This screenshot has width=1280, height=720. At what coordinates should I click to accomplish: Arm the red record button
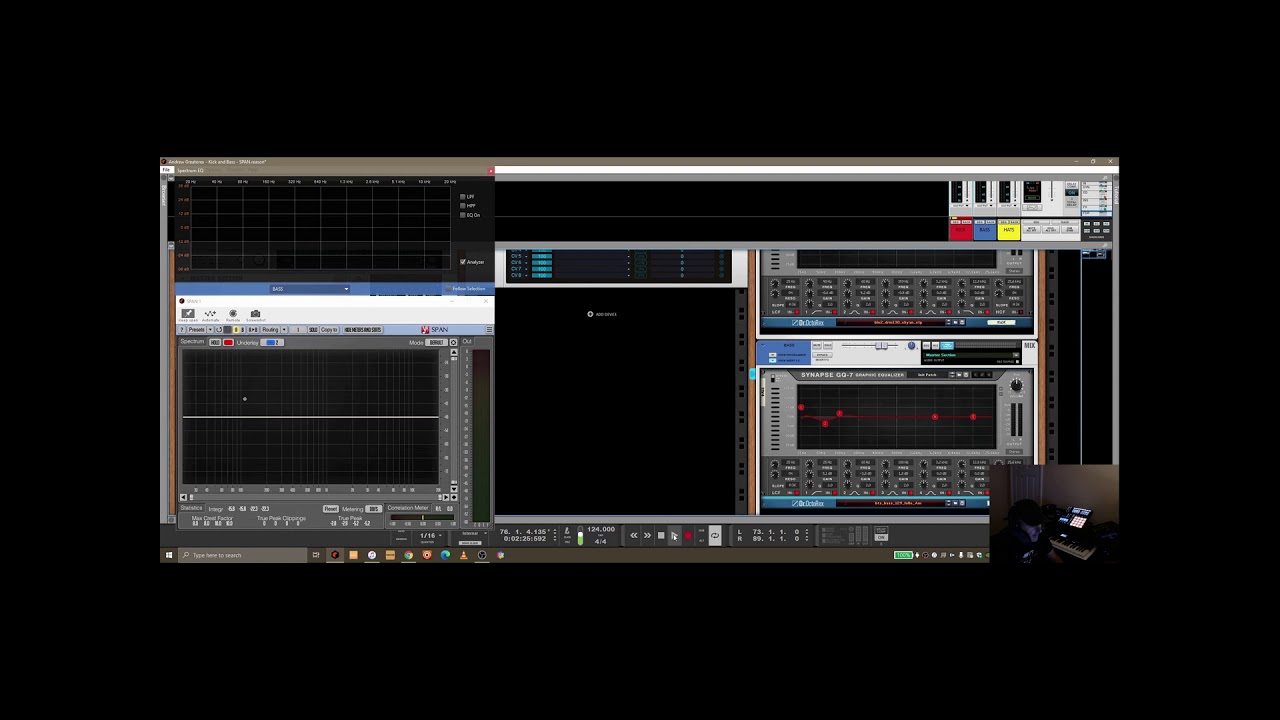point(688,535)
